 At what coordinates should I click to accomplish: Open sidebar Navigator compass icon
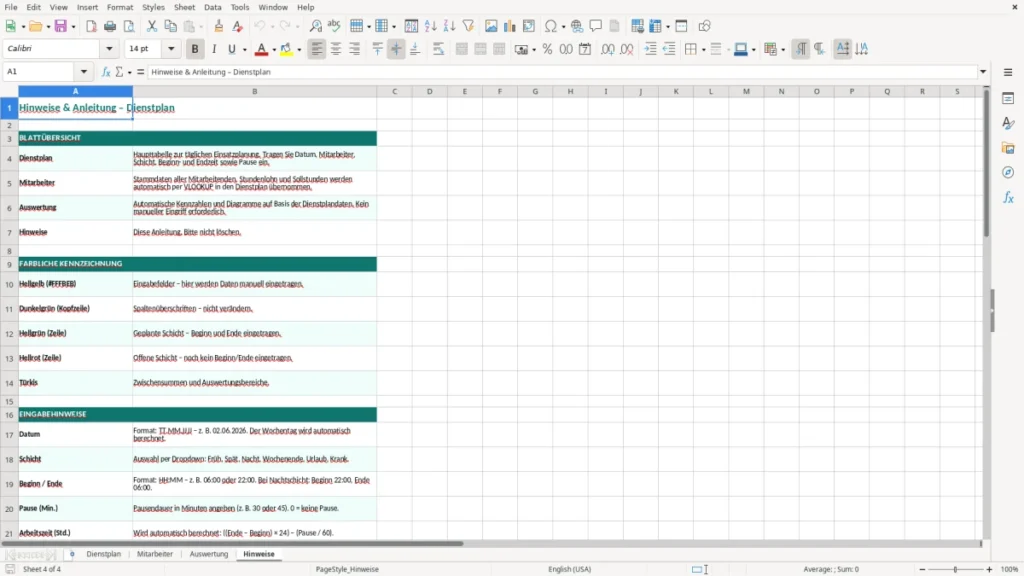point(1008,172)
